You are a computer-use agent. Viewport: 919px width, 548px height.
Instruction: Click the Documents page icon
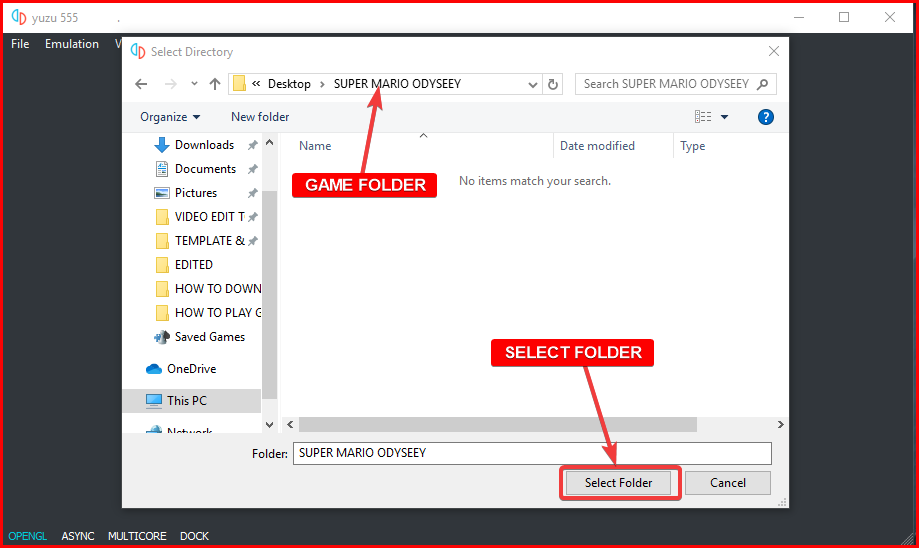click(162, 169)
